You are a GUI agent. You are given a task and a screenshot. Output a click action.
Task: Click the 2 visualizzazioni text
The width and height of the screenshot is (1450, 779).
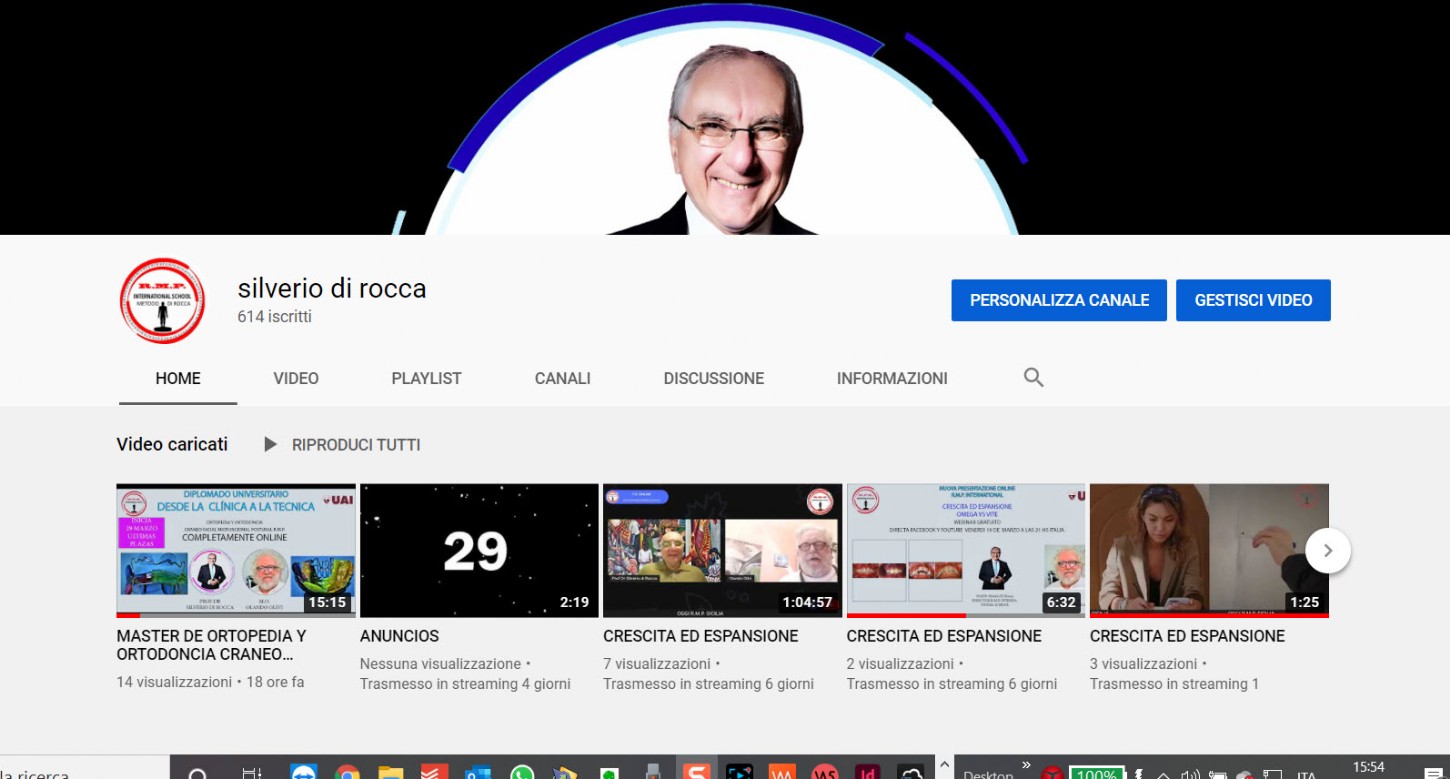[901, 664]
